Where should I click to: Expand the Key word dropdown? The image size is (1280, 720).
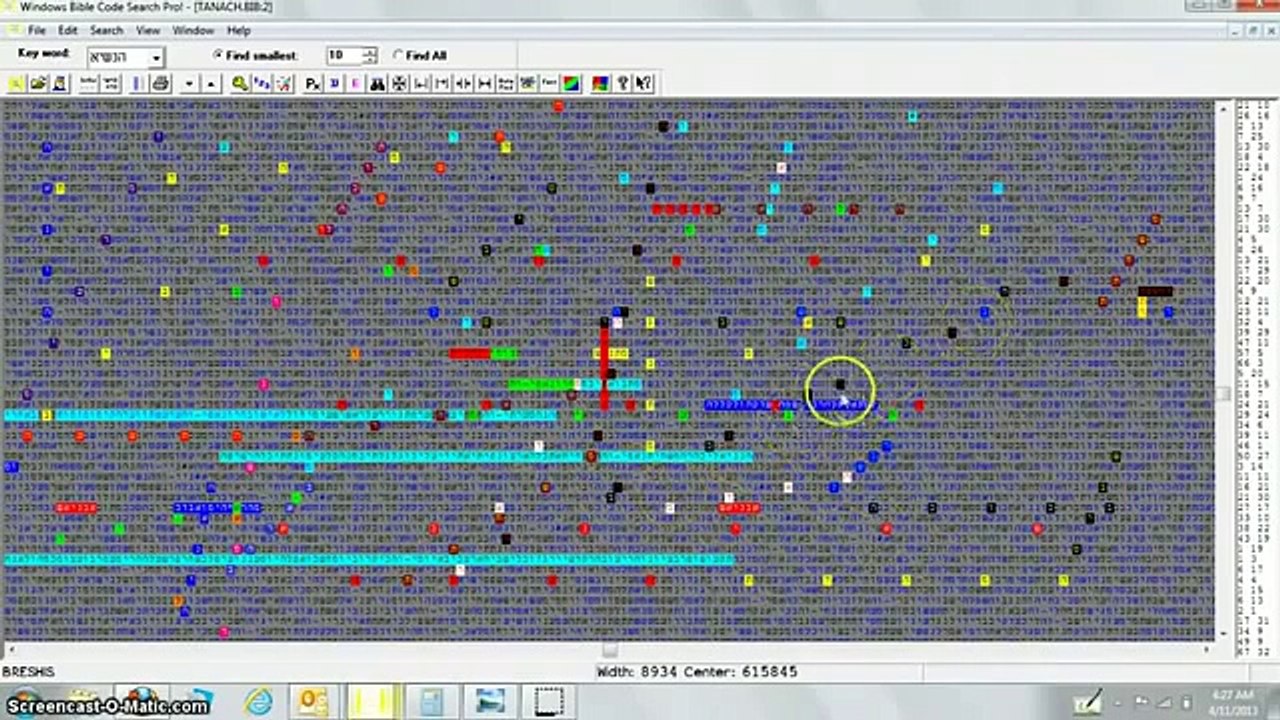[156, 57]
